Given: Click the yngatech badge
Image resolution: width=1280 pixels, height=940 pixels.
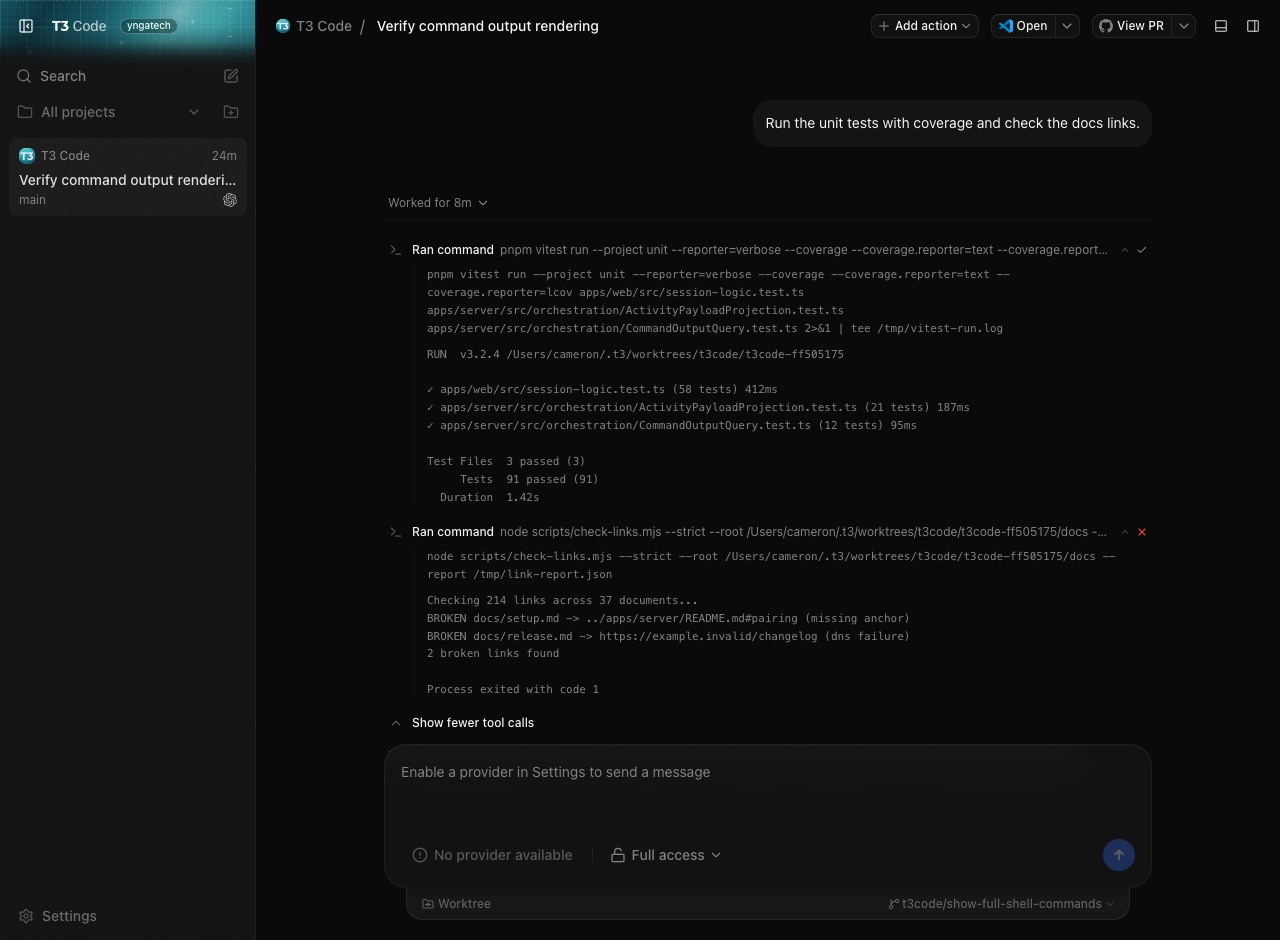Looking at the screenshot, I should pos(149,26).
